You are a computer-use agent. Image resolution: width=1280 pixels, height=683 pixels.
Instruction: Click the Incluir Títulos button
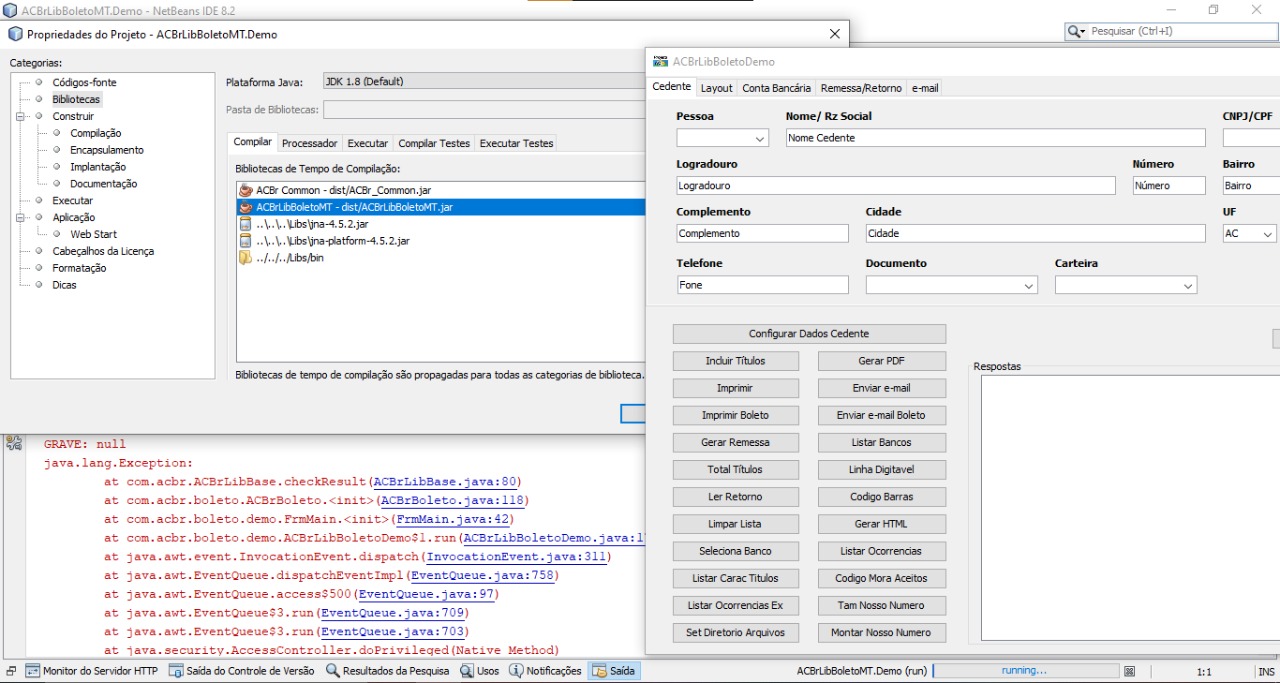coord(736,361)
